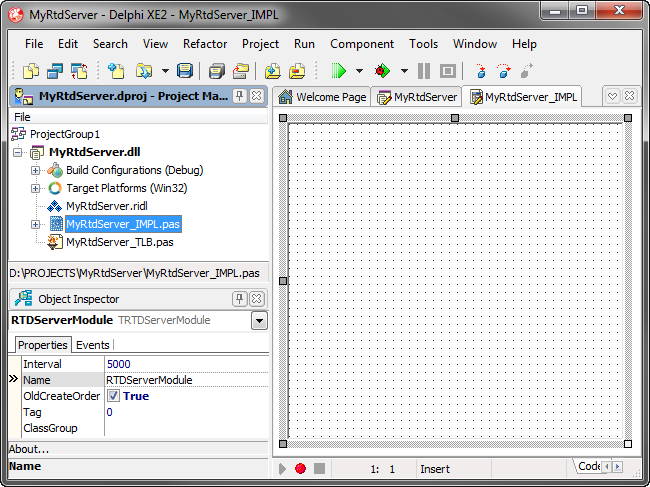Switch to the Events tab
The image size is (650, 487).
93,345
